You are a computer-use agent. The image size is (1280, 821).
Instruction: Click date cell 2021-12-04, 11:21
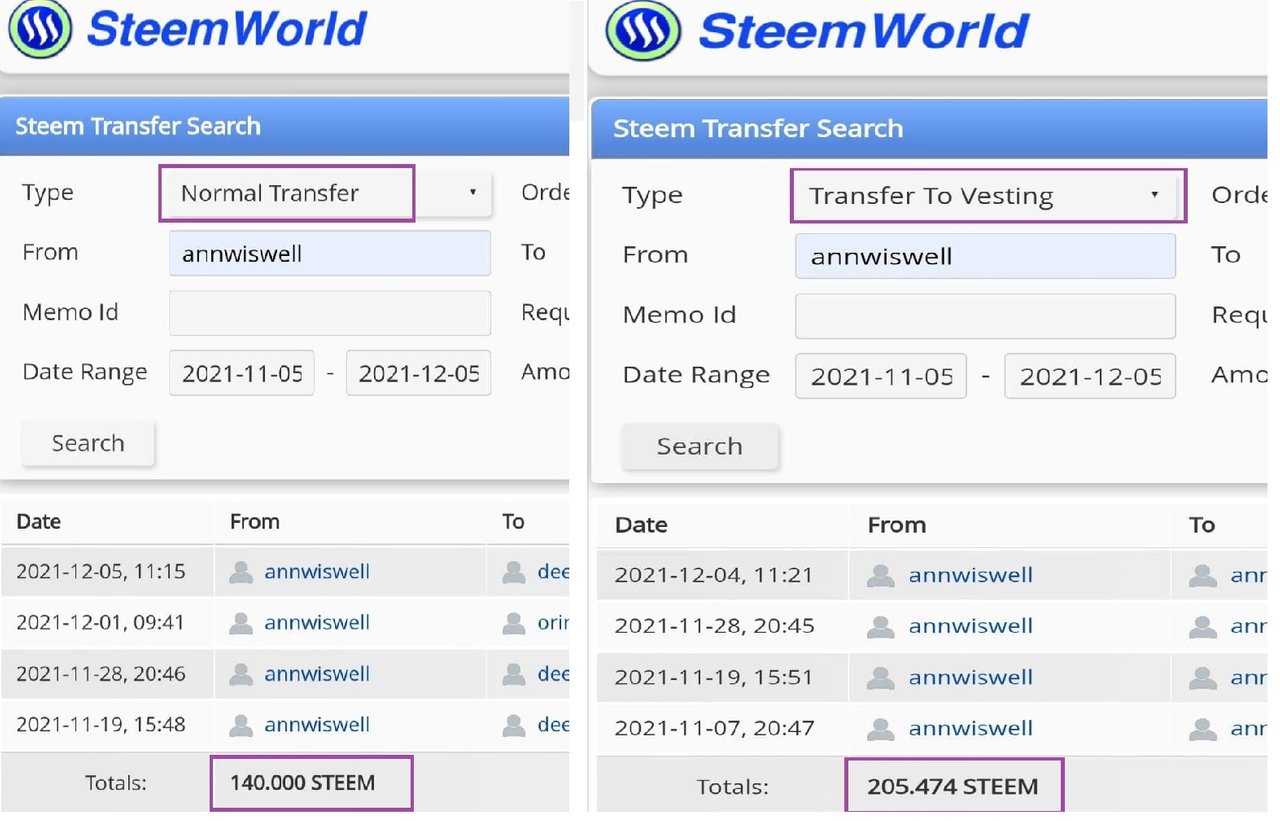click(x=714, y=575)
